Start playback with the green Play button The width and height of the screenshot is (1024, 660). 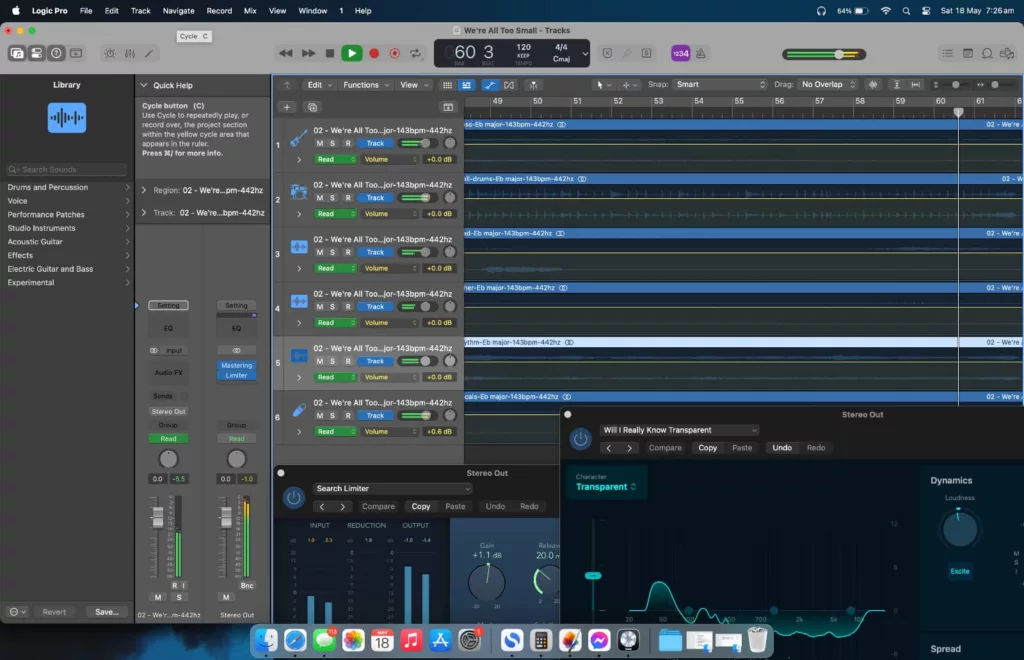tap(351, 53)
